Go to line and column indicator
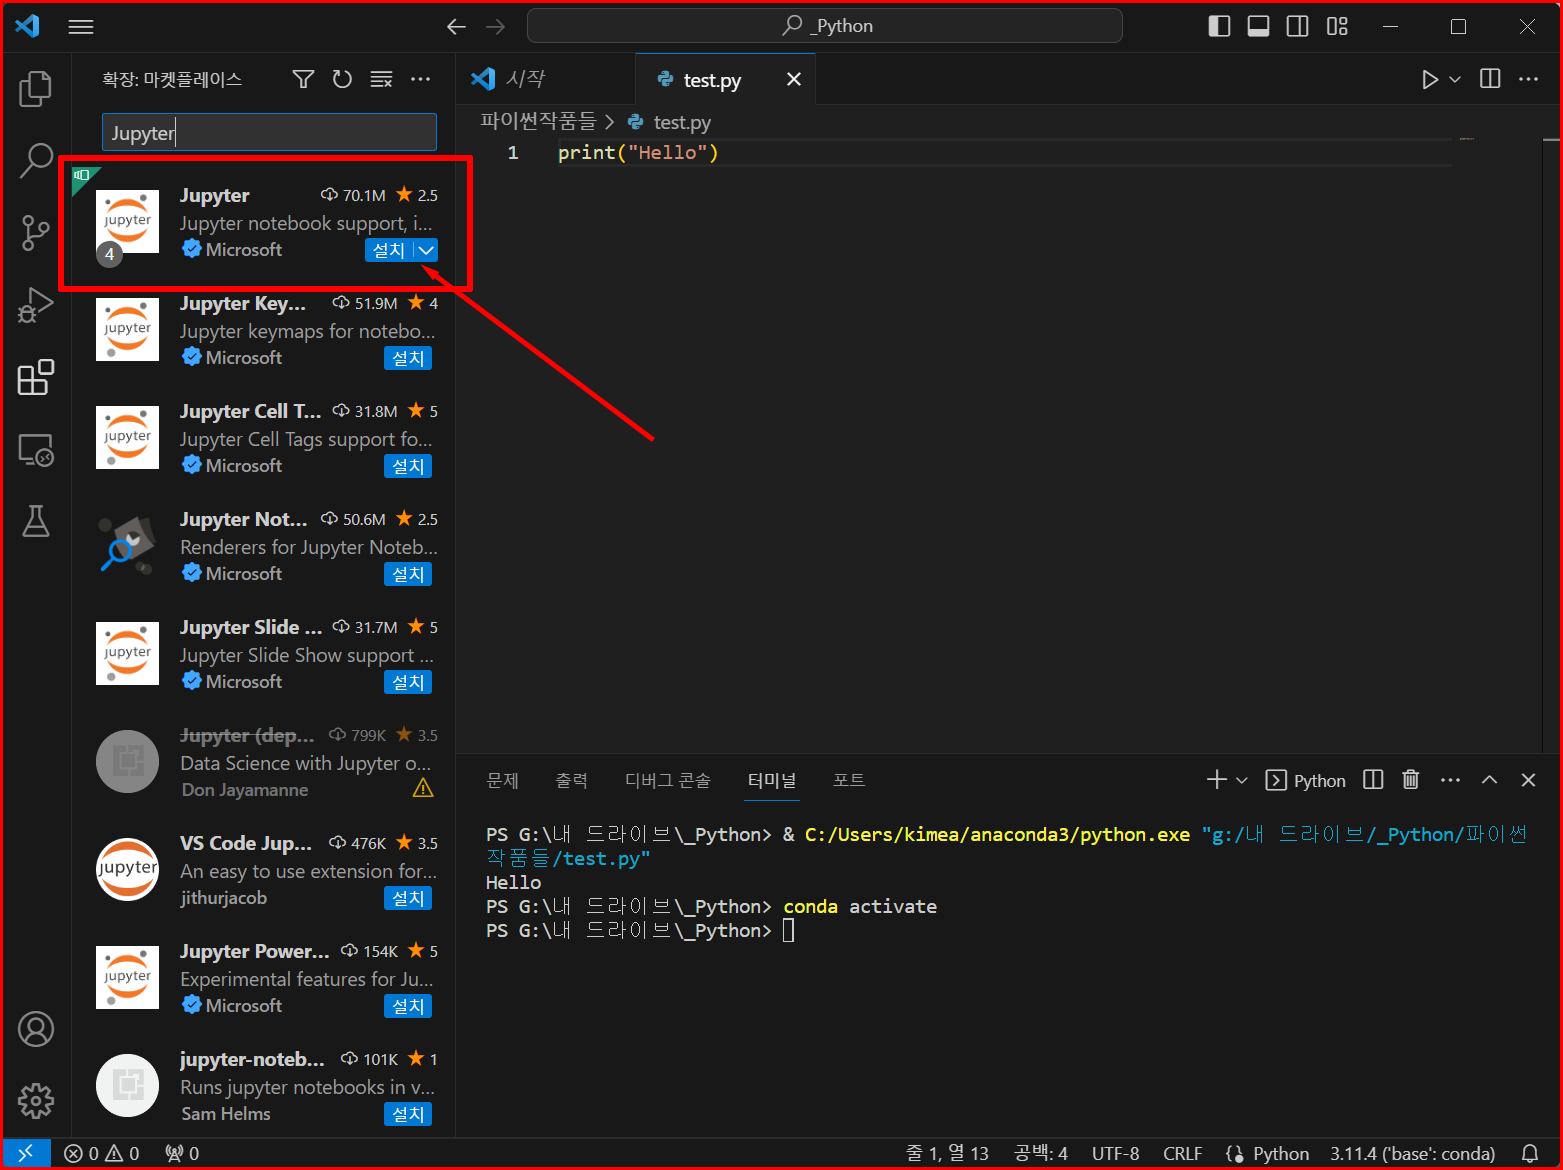The image size is (1563, 1170). (x=946, y=1153)
